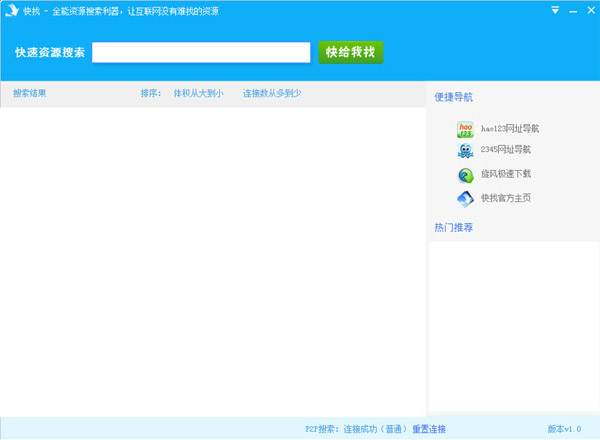Screen dimensions: 600x440
Task: Open the hao123 navigation icon
Action: (465, 129)
